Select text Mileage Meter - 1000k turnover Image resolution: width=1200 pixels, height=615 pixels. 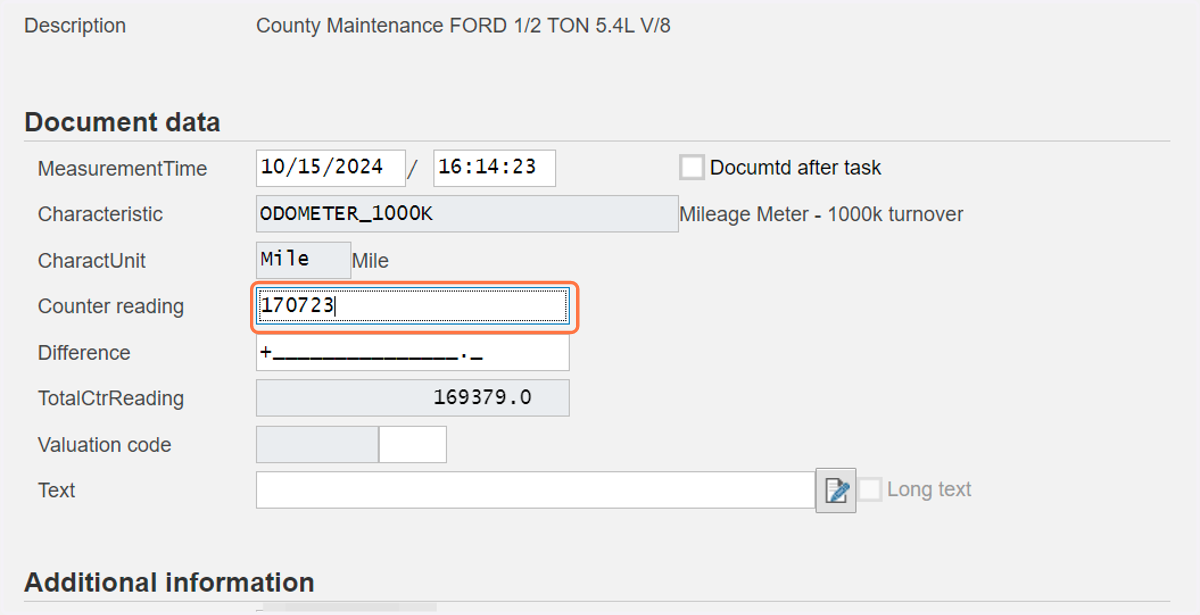click(x=821, y=214)
